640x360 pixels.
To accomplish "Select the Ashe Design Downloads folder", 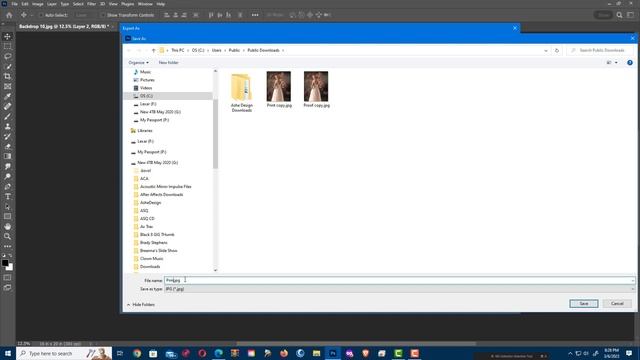I will coord(242,92).
